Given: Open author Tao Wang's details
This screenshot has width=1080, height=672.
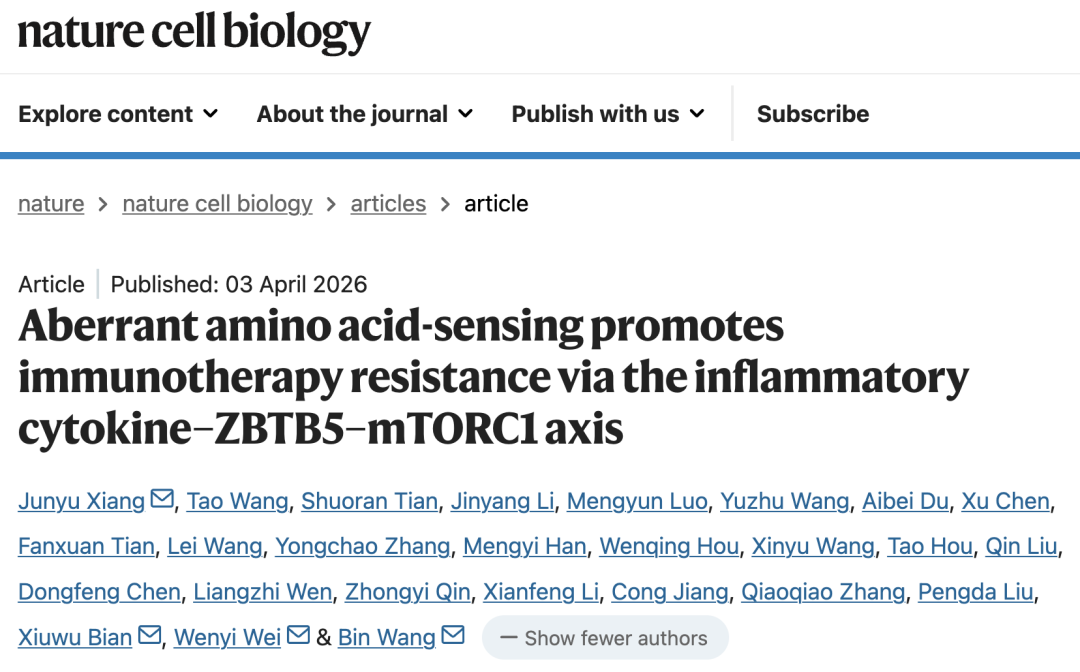Looking at the screenshot, I should click(237, 501).
